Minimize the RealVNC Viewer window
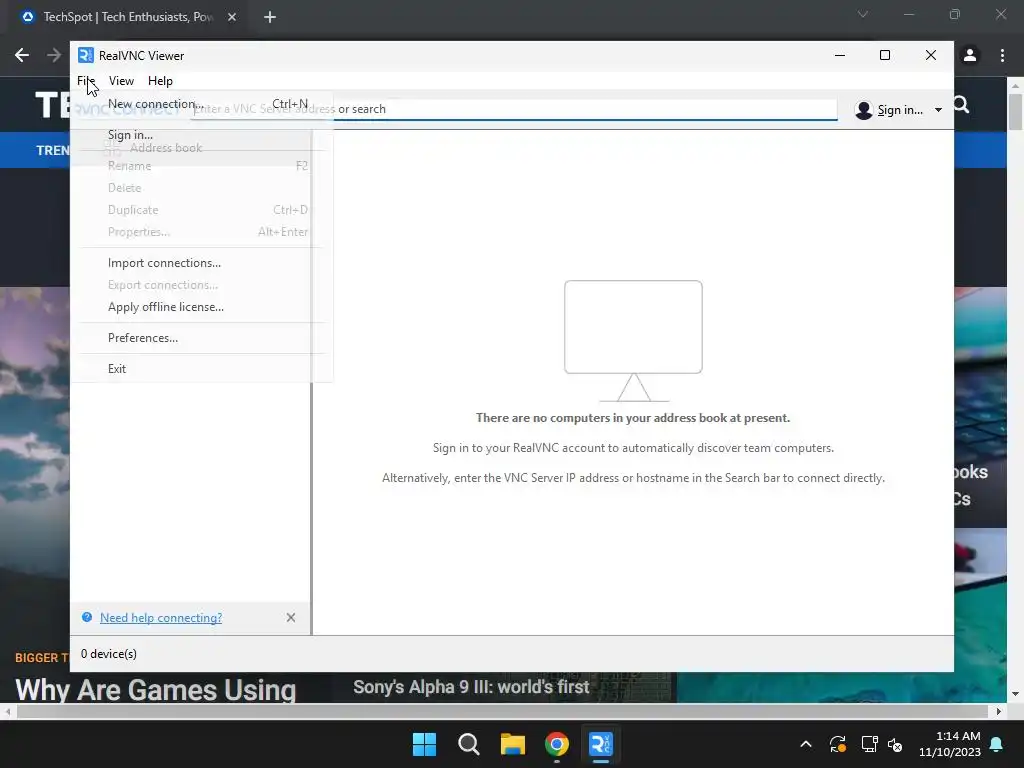The image size is (1024, 768). point(840,56)
